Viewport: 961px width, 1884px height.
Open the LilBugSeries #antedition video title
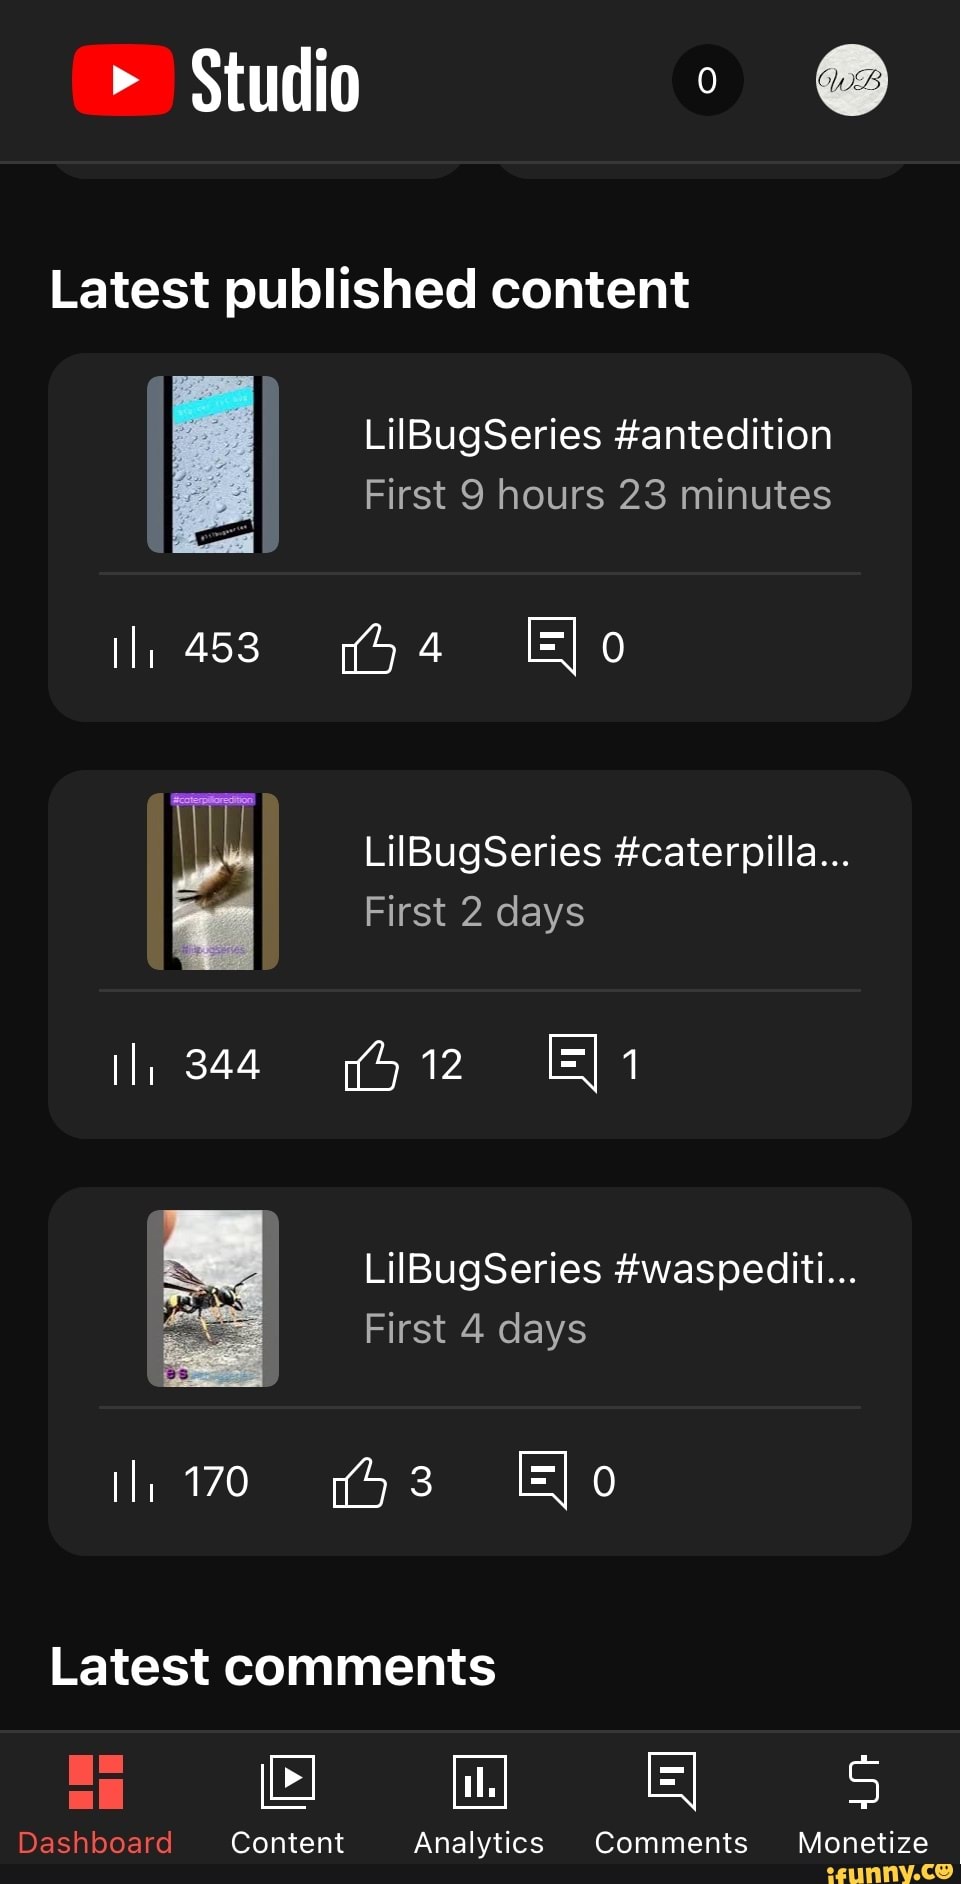(598, 435)
